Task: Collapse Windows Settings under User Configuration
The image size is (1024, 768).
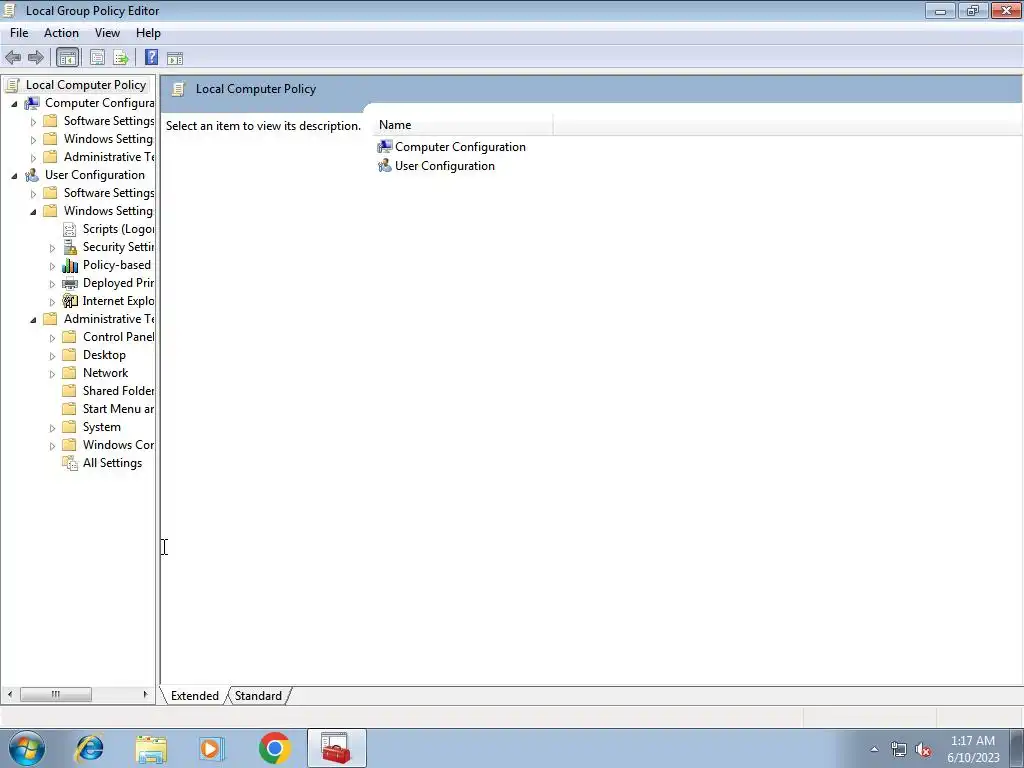Action: (x=33, y=212)
